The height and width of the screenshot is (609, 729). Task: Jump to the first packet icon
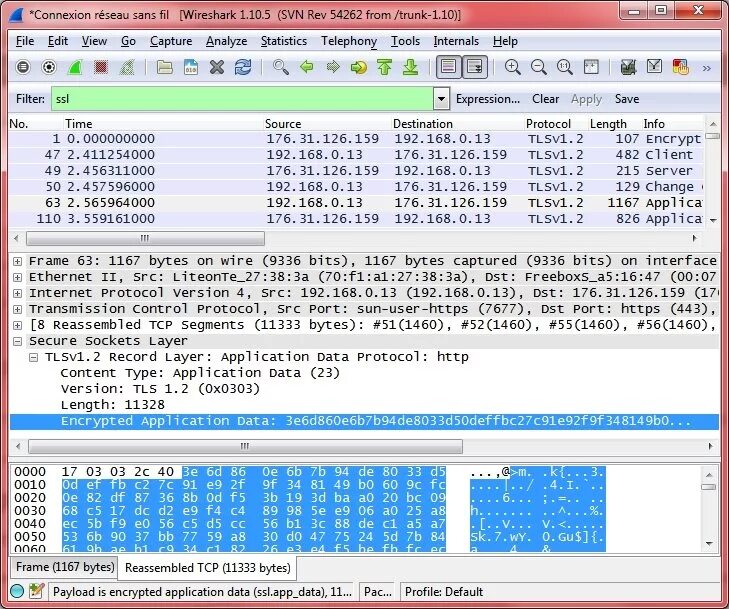(x=384, y=67)
